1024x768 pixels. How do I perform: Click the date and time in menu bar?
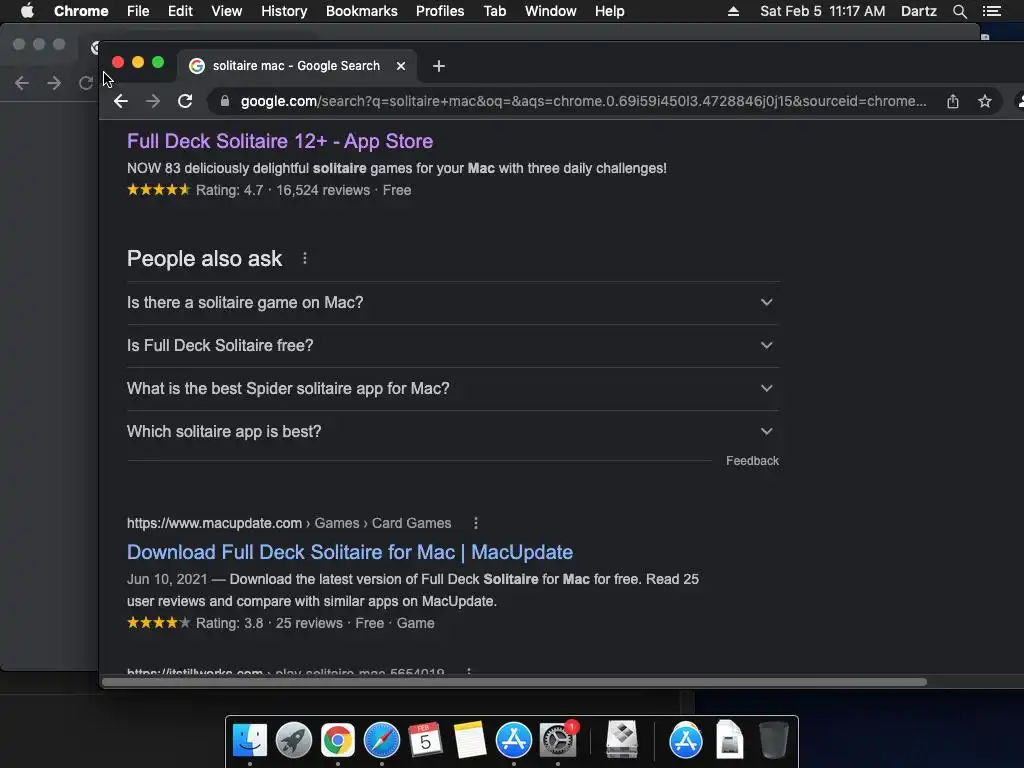[x=823, y=11]
